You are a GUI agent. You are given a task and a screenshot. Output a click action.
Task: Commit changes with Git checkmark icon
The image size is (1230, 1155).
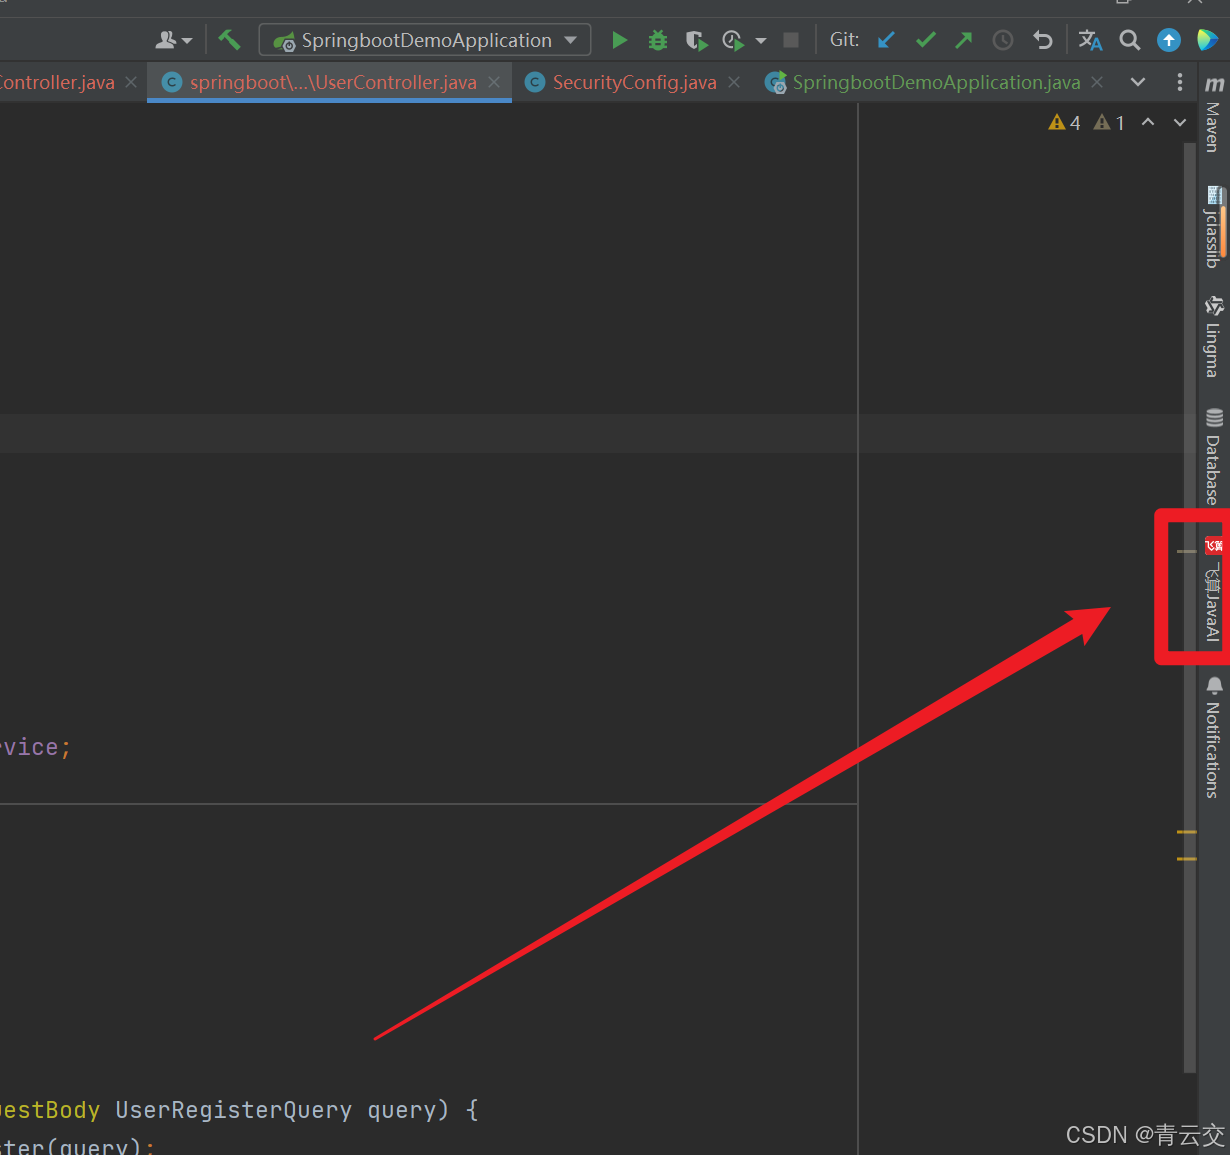coord(926,40)
